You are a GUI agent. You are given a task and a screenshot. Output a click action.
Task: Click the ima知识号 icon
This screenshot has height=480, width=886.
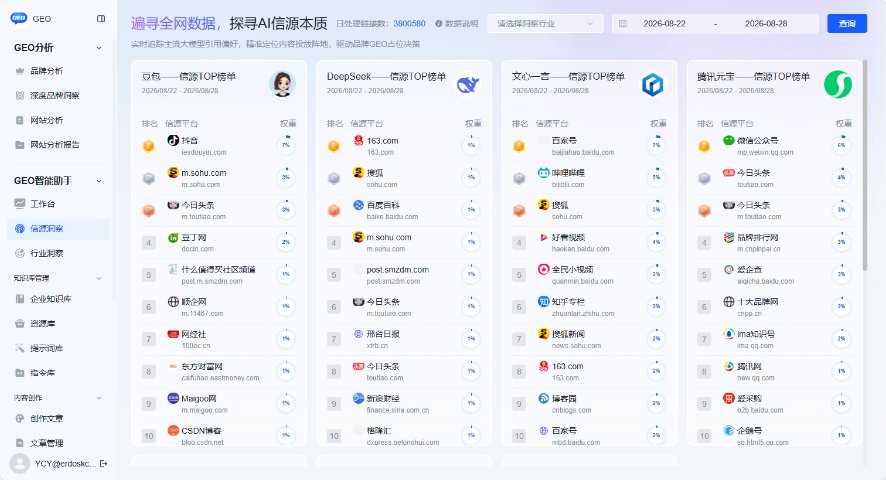tap(729, 334)
